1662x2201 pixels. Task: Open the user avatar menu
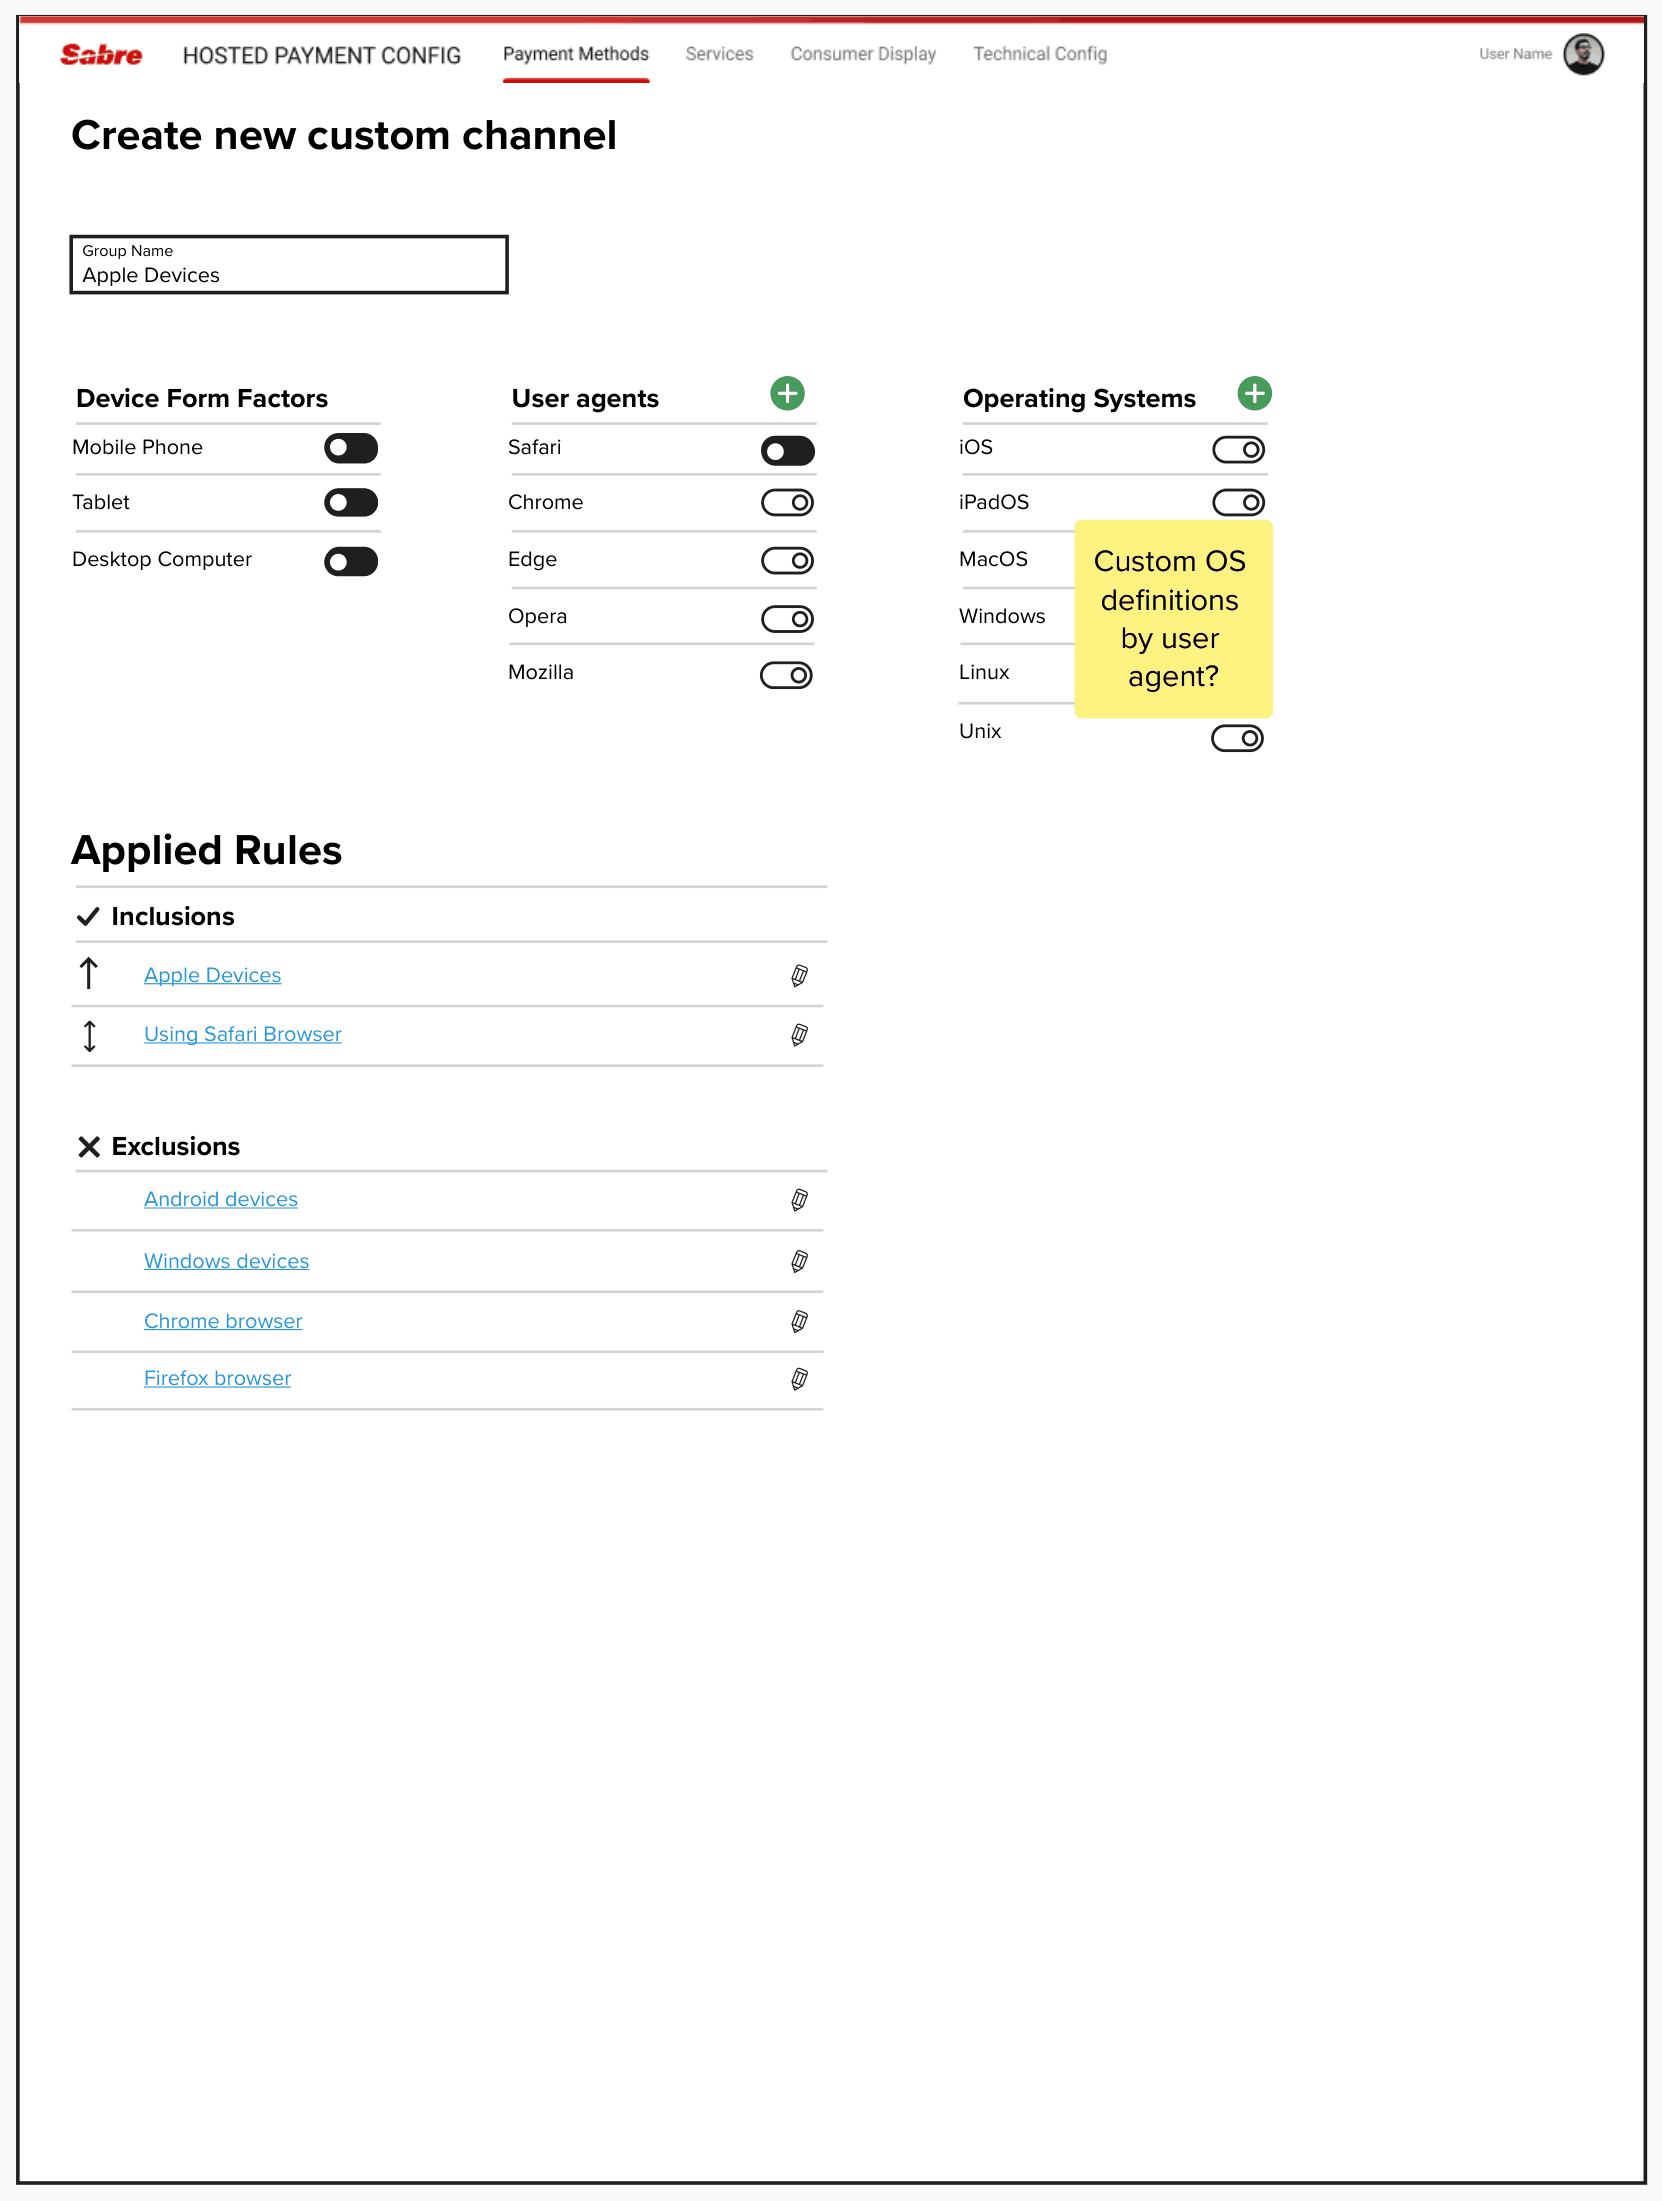tap(1583, 54)
